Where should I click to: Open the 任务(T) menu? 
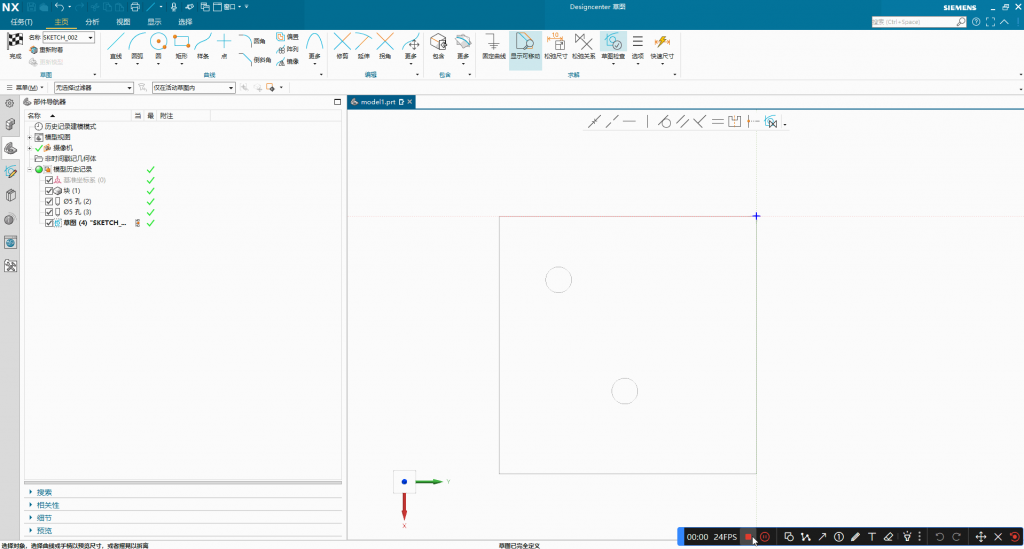(22, 22)
